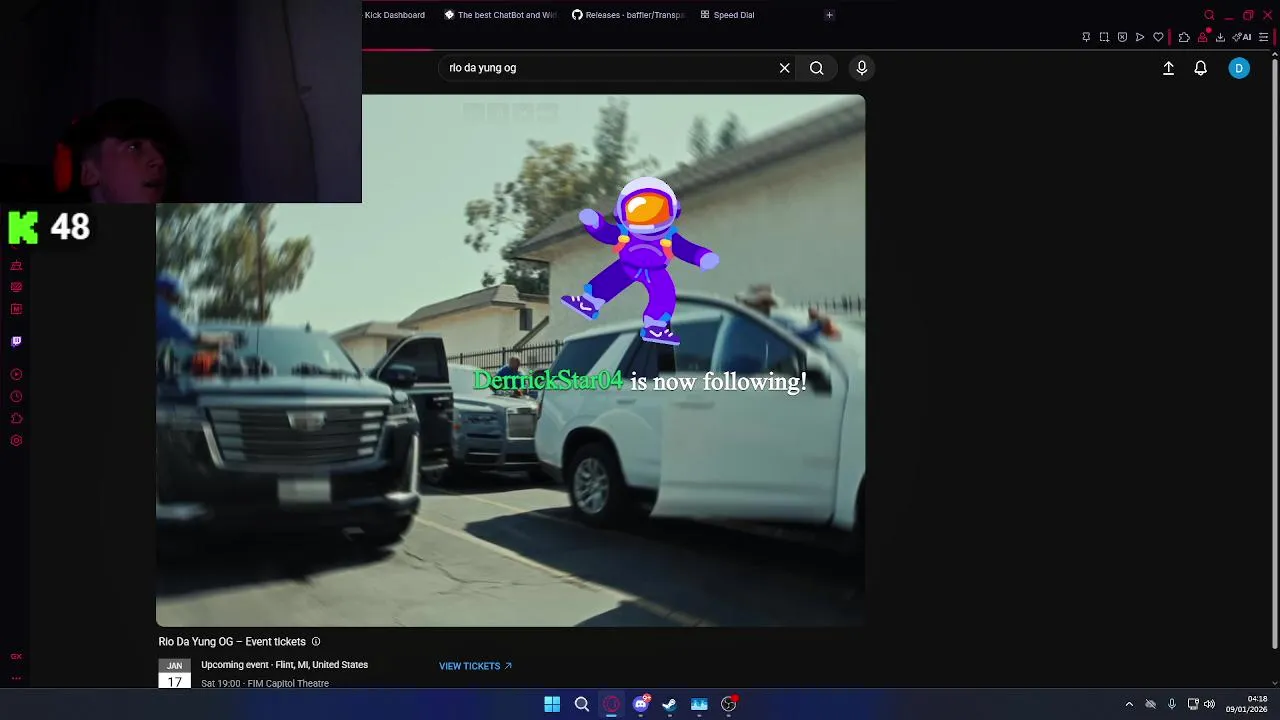This screenshot has height=720, width=1280.
Task: Click the music video player
Action: coord(510,360)
